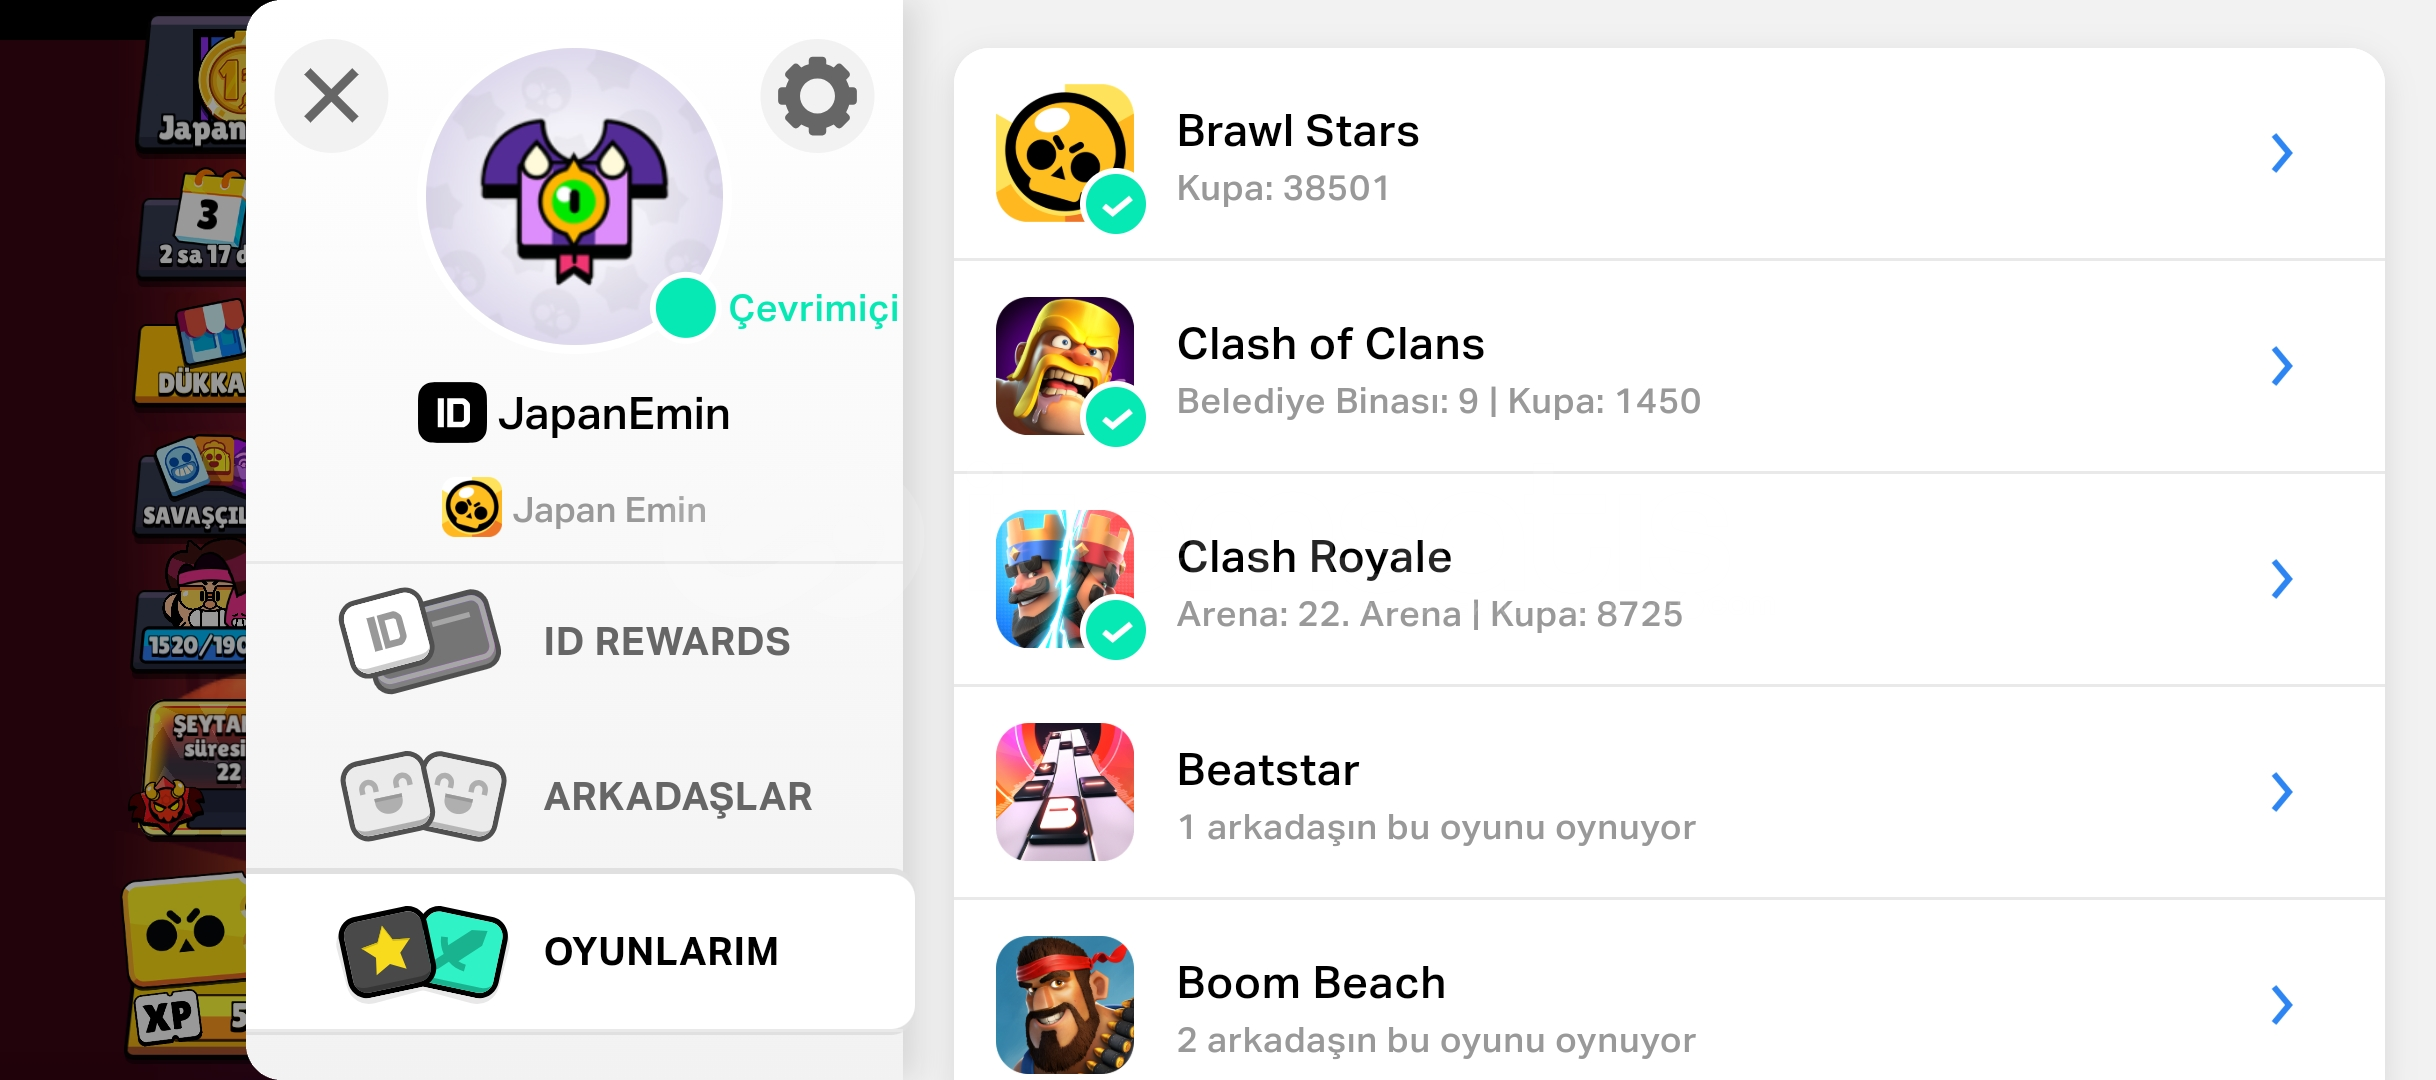
Task: Click the Boom Beach app icon
Action: 1065,1005
